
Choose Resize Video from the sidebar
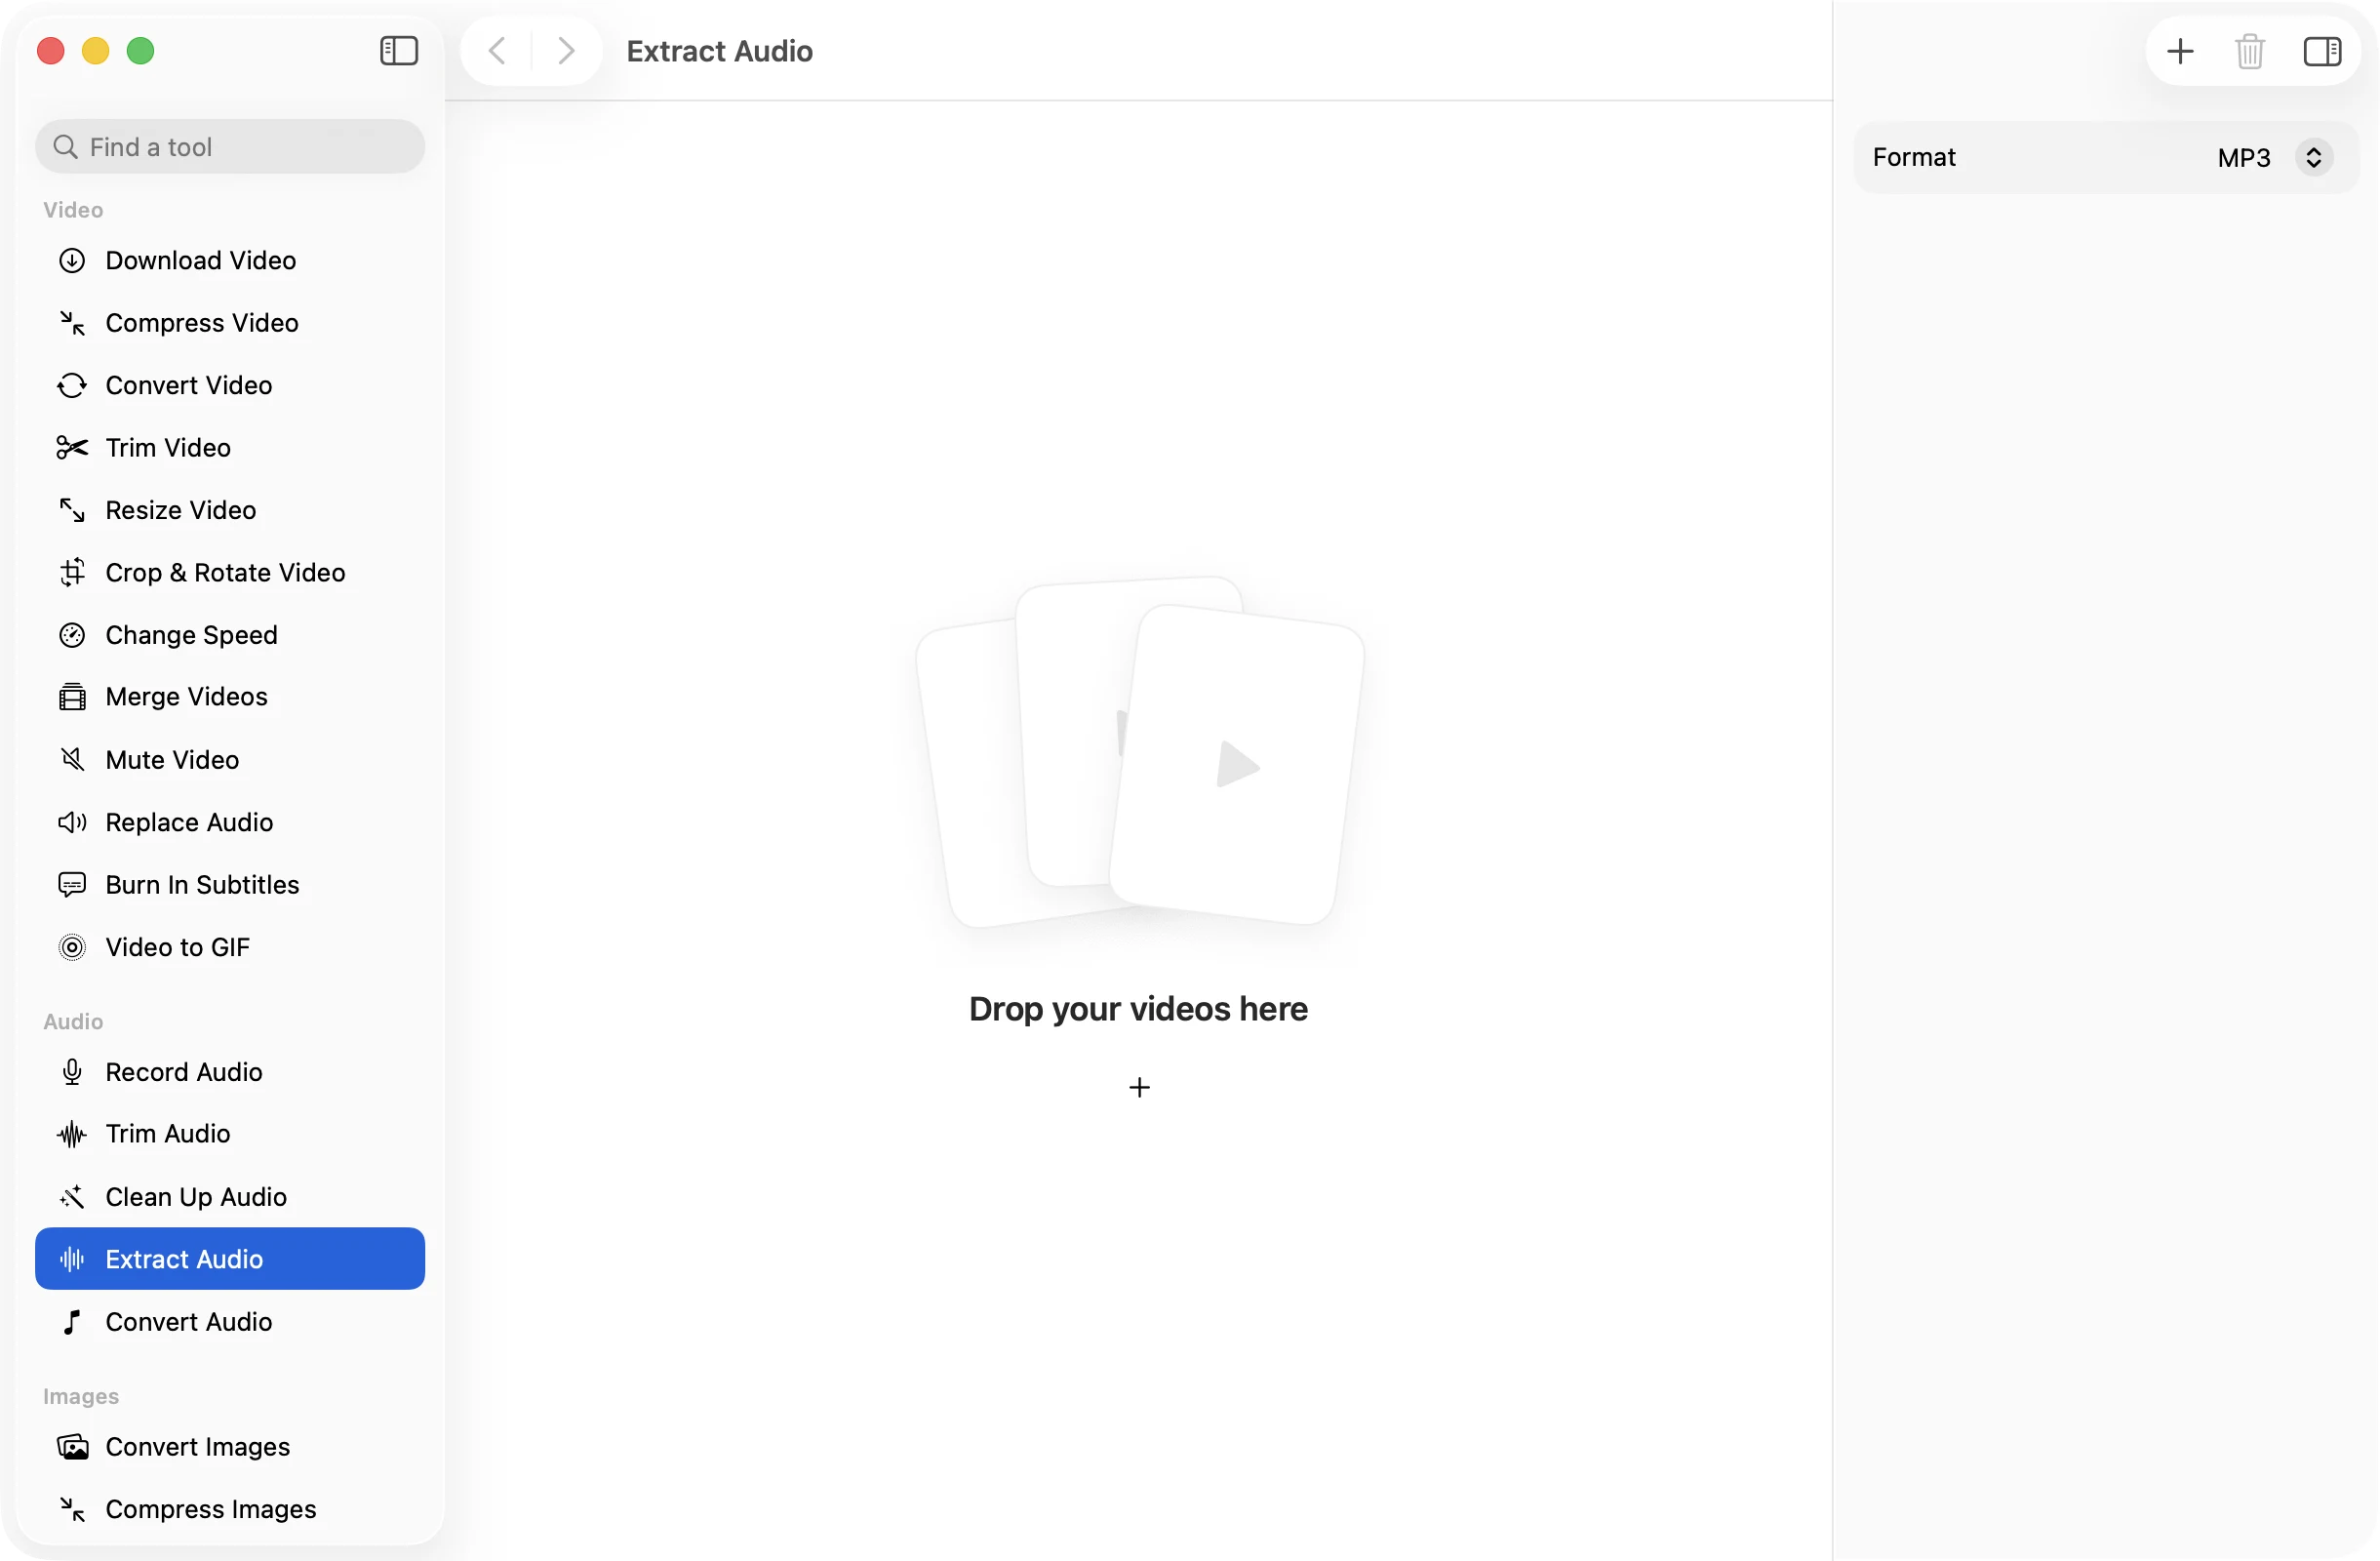pyautogui.click(x=230, y=510)
